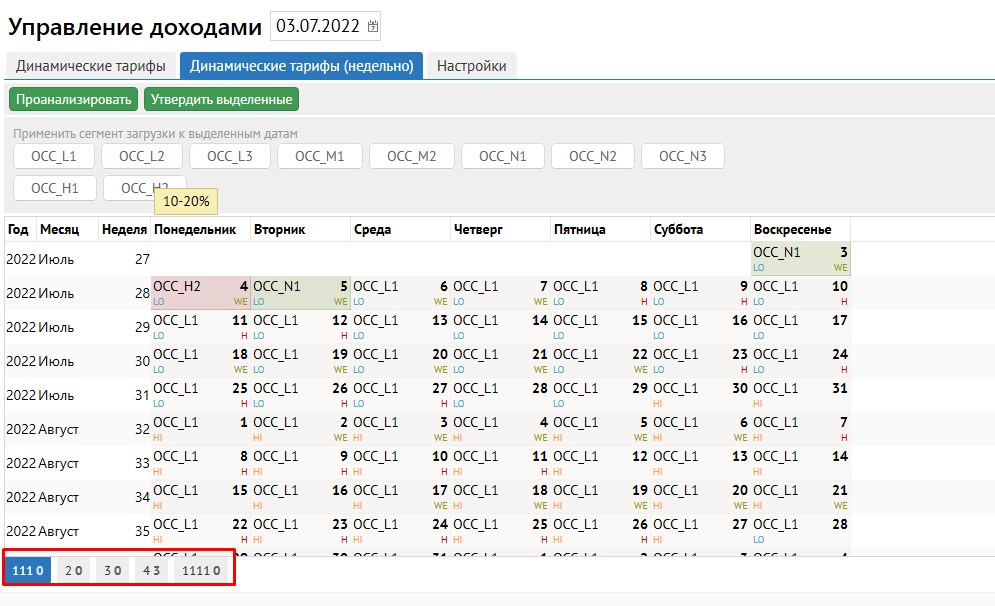Apply the OCC_L1 segment button
Screen dimensions: 995x606
pos(54,156)
